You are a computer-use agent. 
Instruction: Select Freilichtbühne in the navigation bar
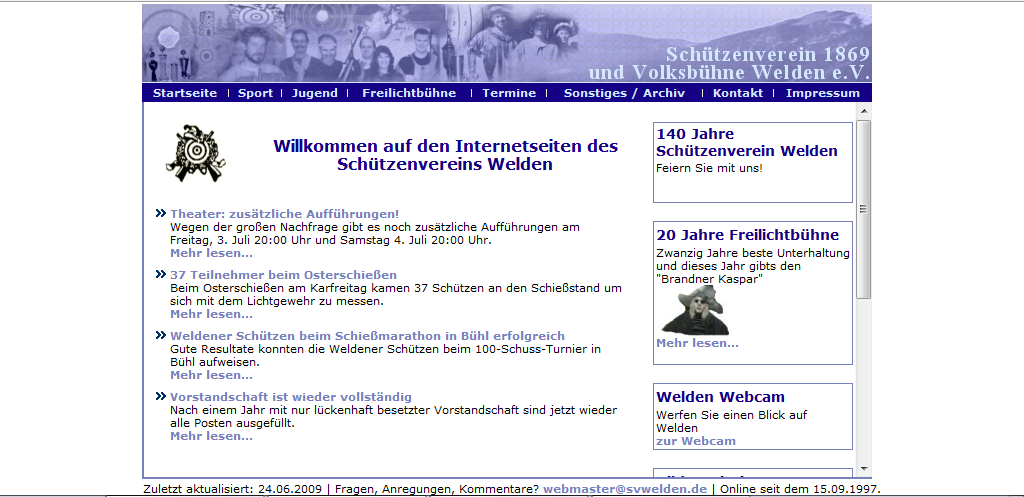pyautogui.click(x=409, y=93)
